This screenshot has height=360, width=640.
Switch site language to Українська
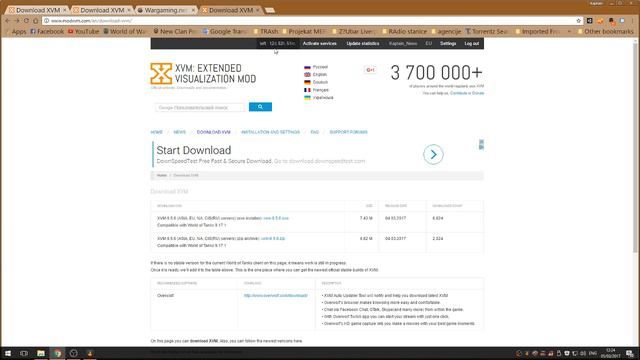click(x=319, y=98)
